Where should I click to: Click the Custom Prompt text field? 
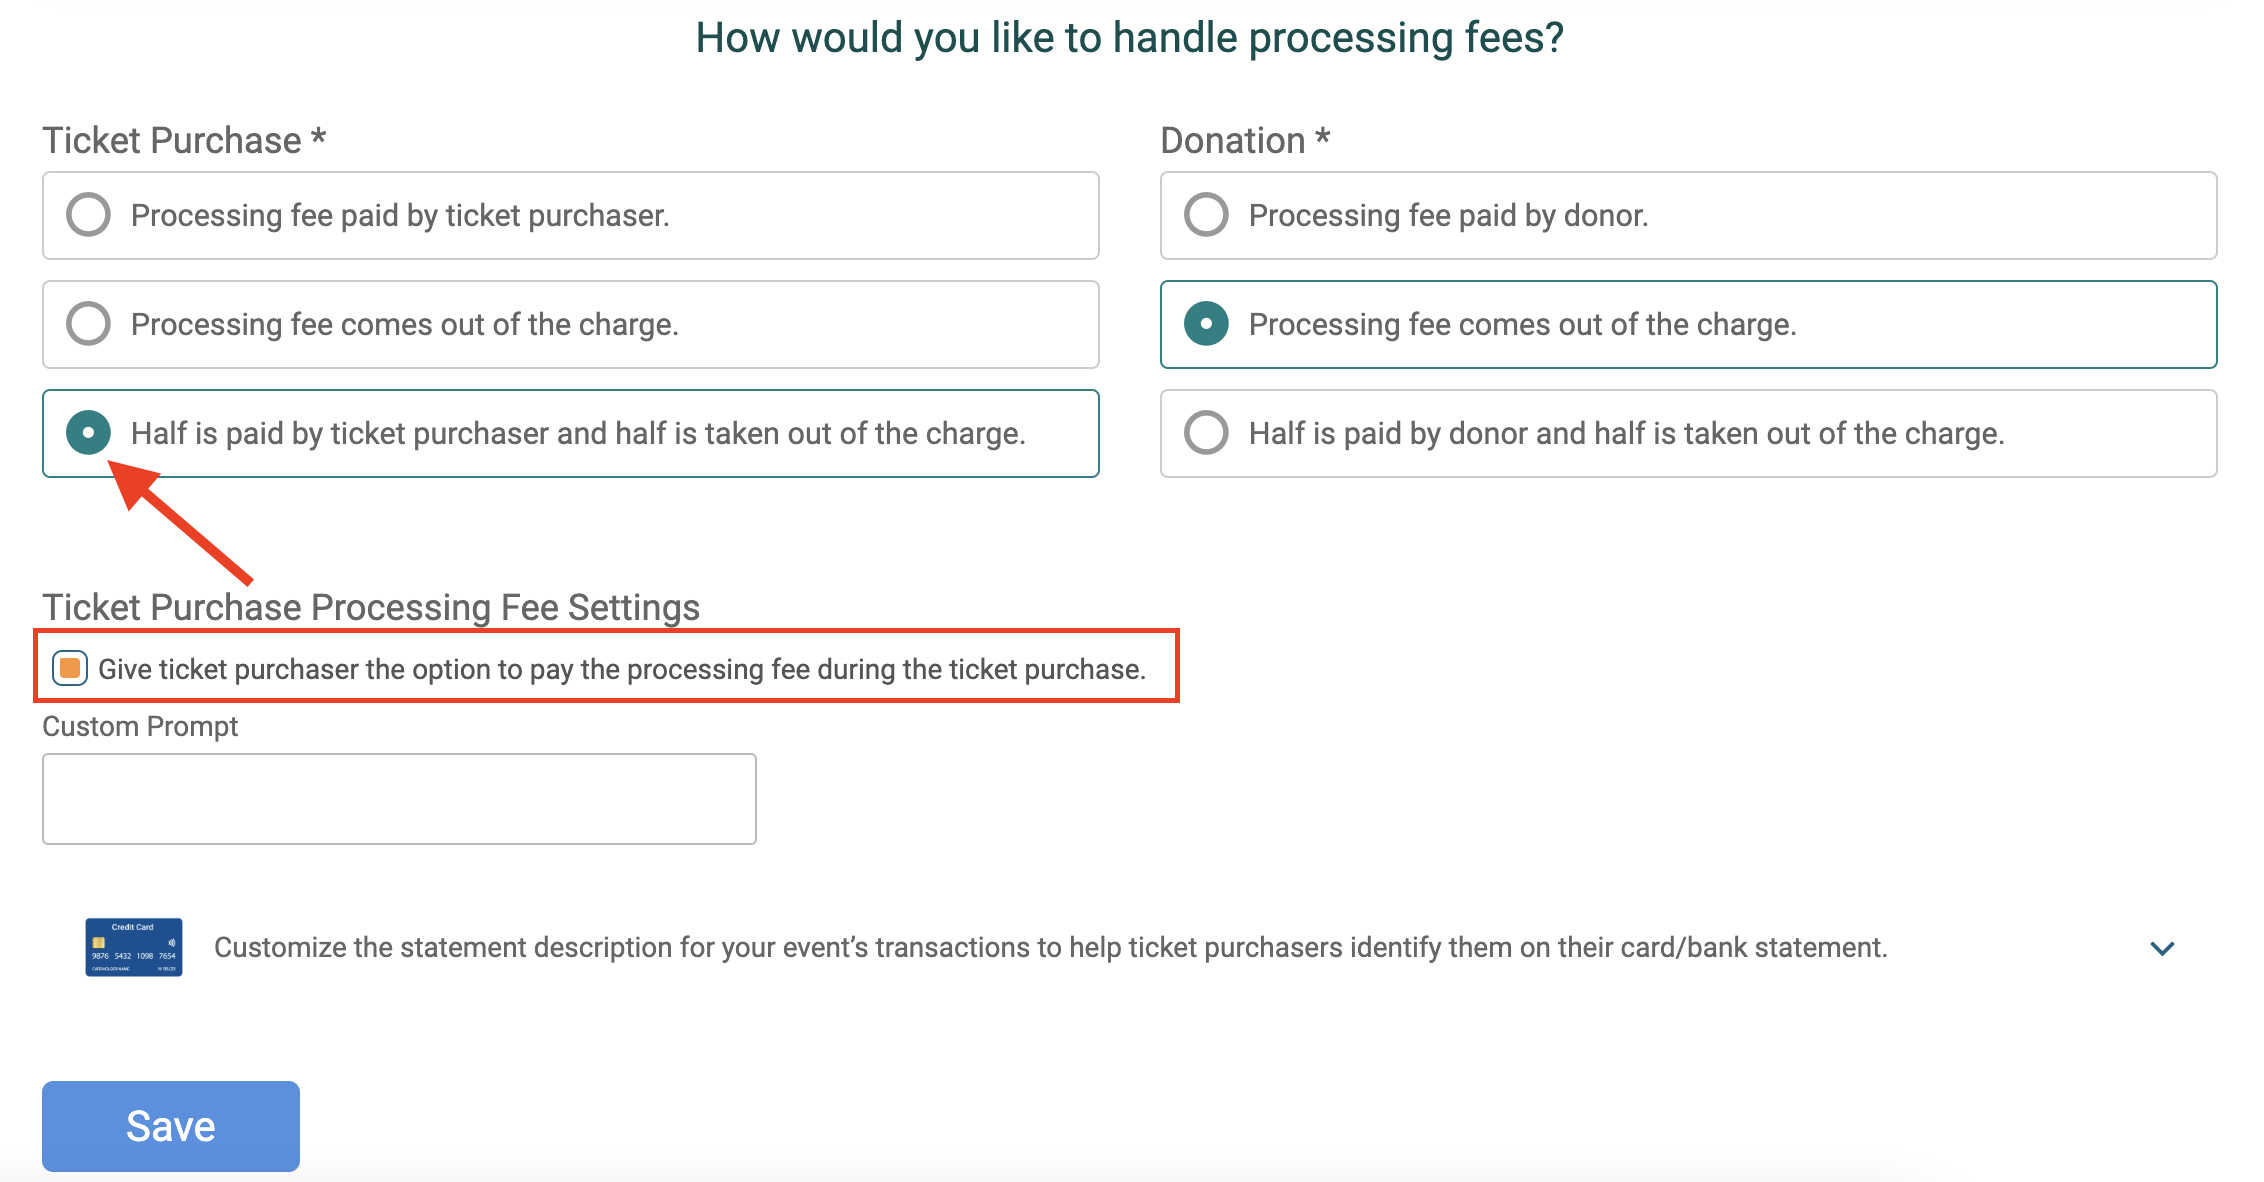(398, 797)
